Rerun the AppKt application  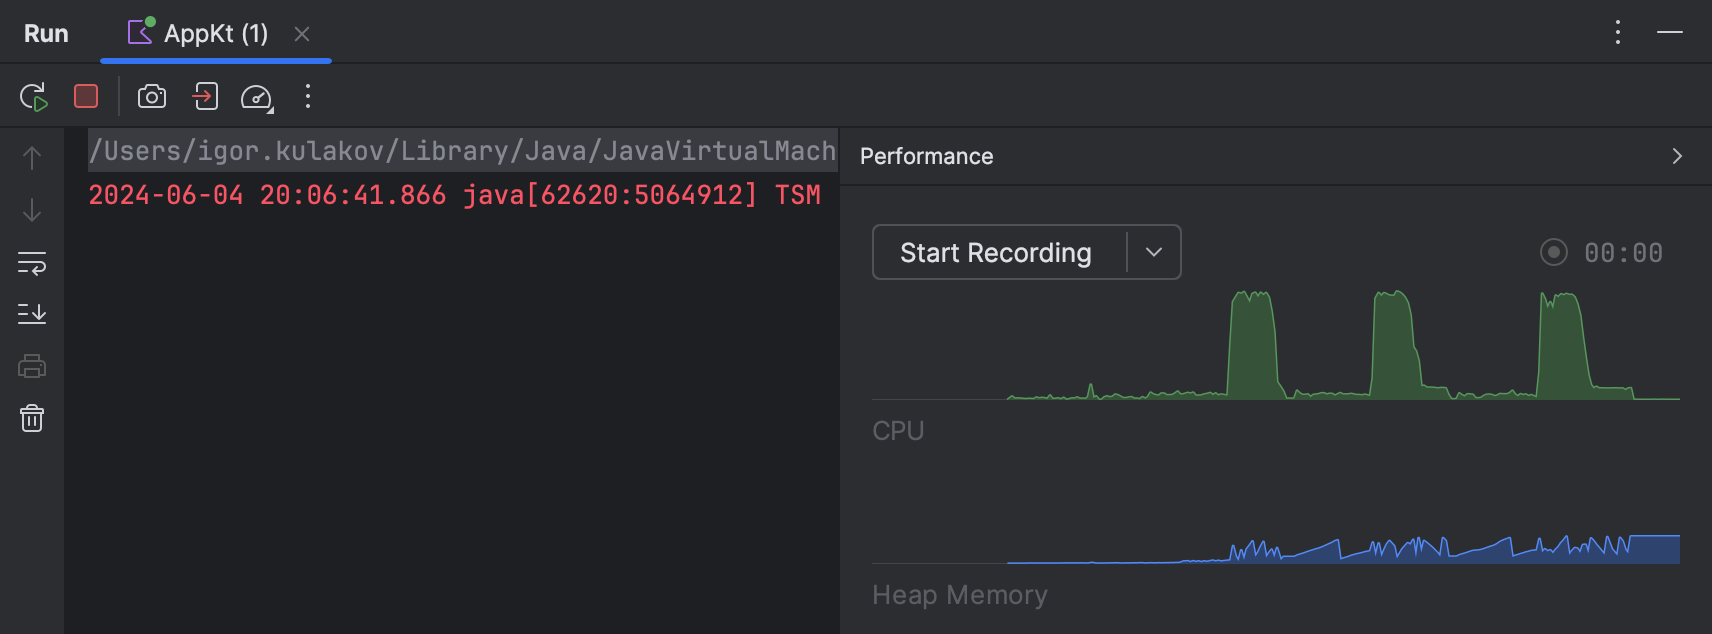click(32, 96)
